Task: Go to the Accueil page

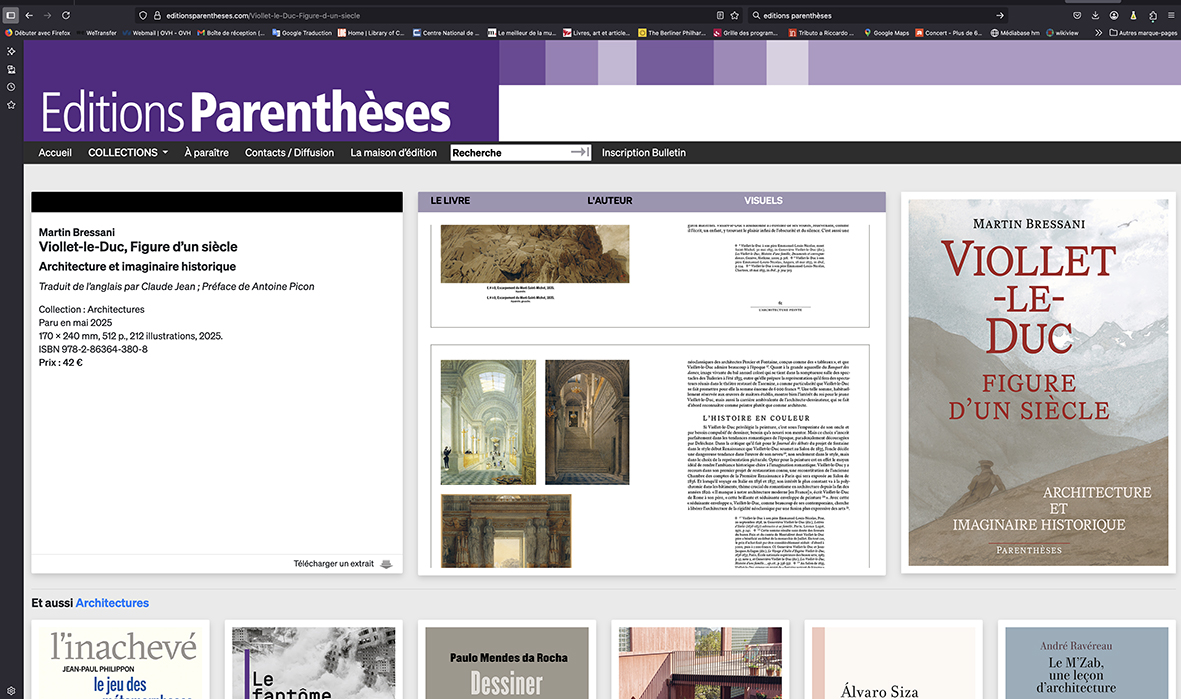Action: (55, 152)
